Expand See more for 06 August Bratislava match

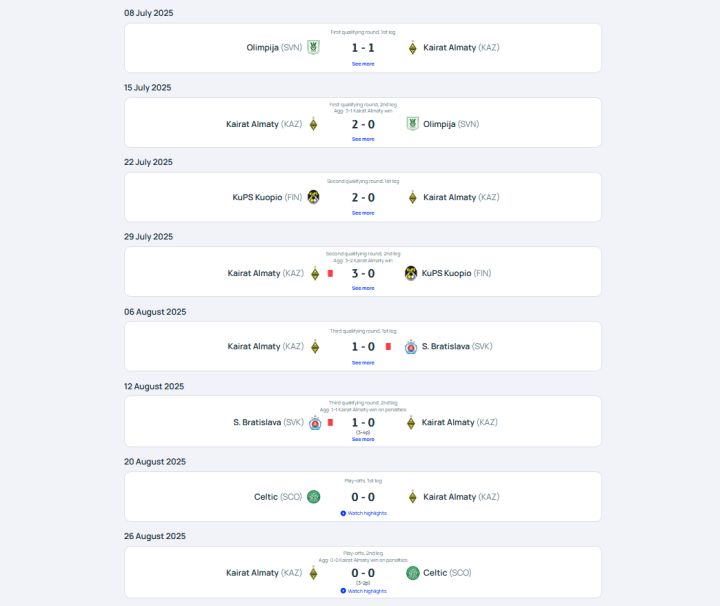[363, 363]
